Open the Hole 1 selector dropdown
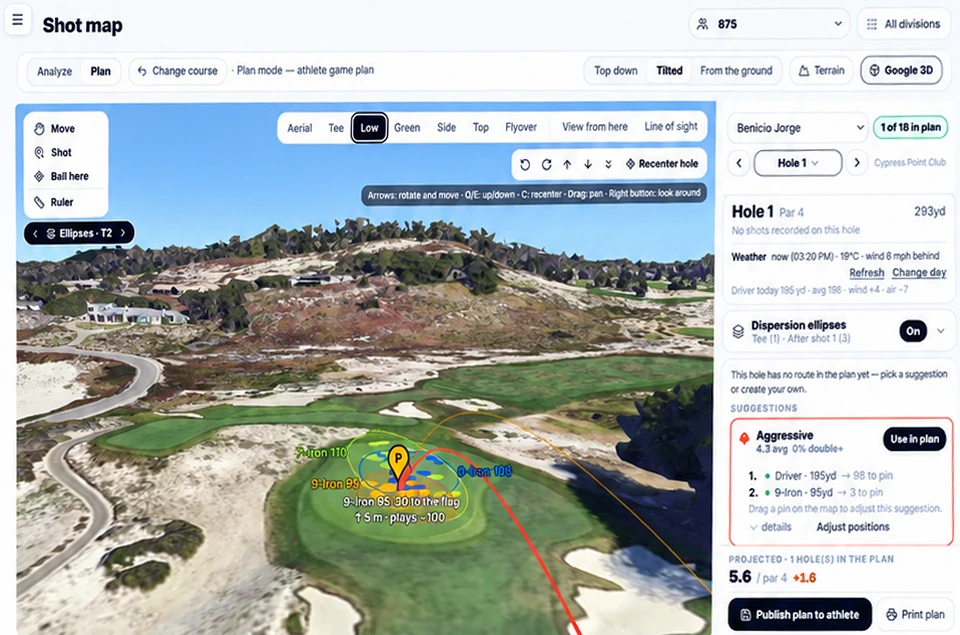The image size is (960, 635). [798, 163]
